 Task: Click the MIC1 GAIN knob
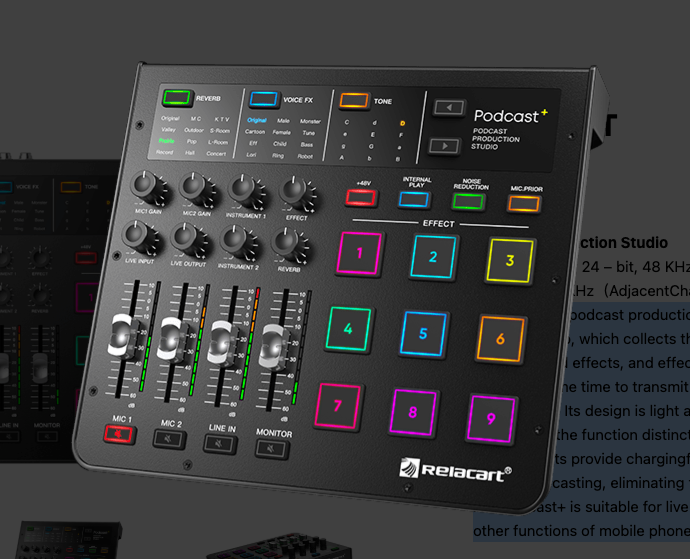(x=145, y=186)
